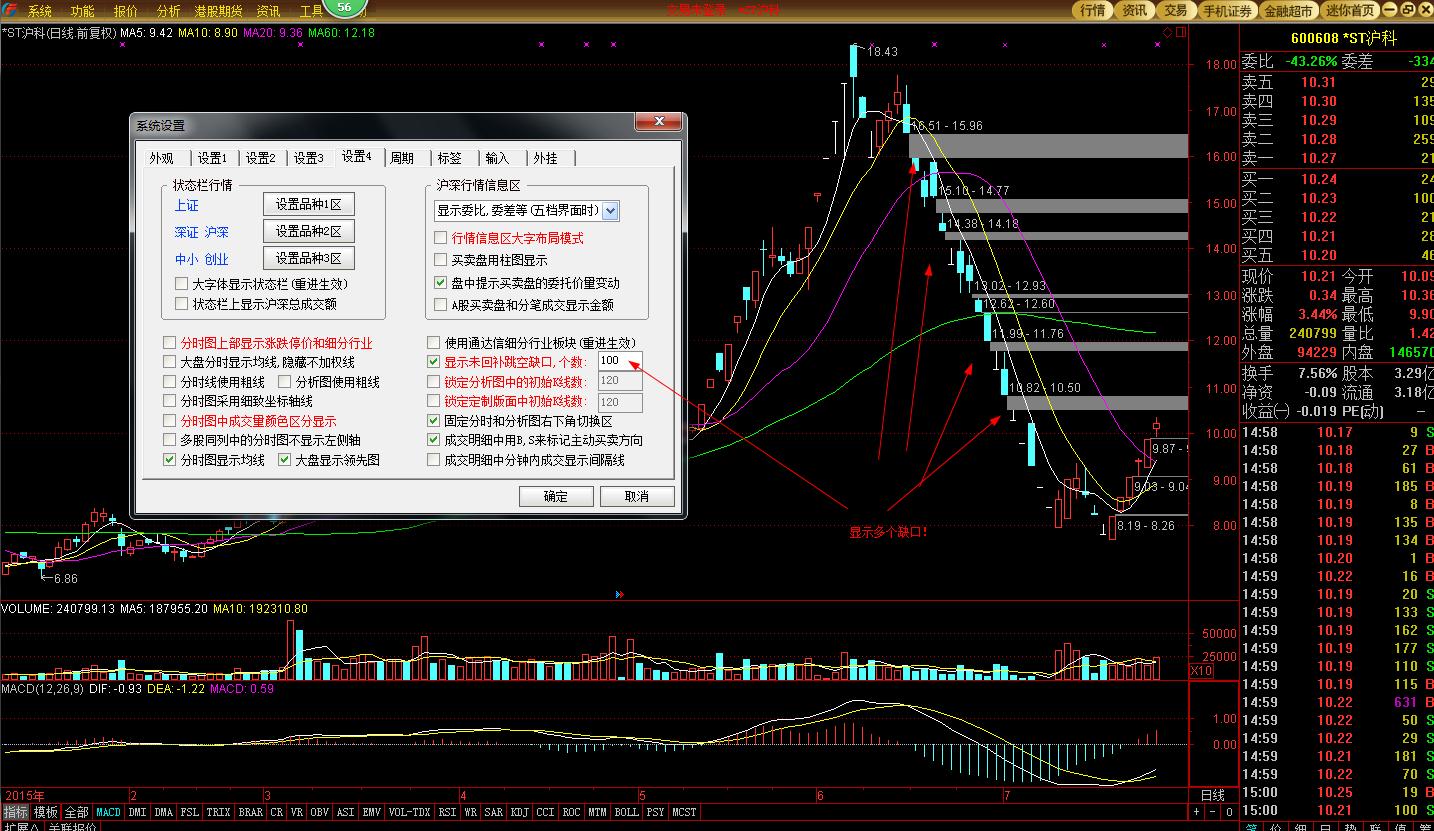Click the 模板 tab at bottom

click(46, 812)
